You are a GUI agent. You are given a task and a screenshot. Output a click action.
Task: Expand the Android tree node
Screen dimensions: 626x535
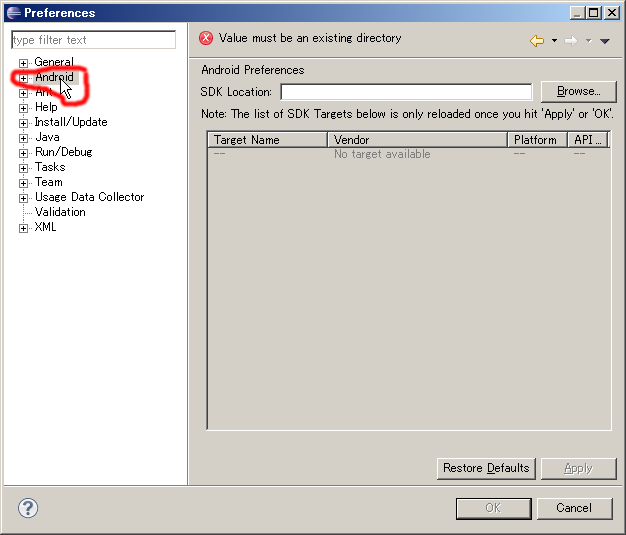click(x=23, y=78)
